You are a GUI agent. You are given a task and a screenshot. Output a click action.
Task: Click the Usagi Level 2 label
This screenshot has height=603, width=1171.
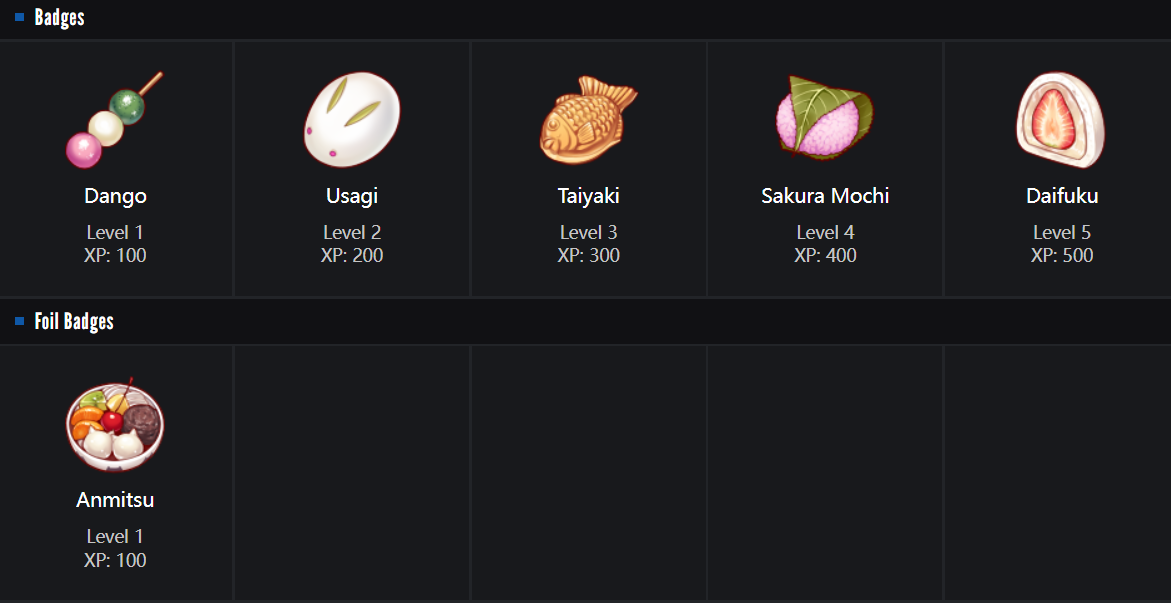click(x=352, y=232)
